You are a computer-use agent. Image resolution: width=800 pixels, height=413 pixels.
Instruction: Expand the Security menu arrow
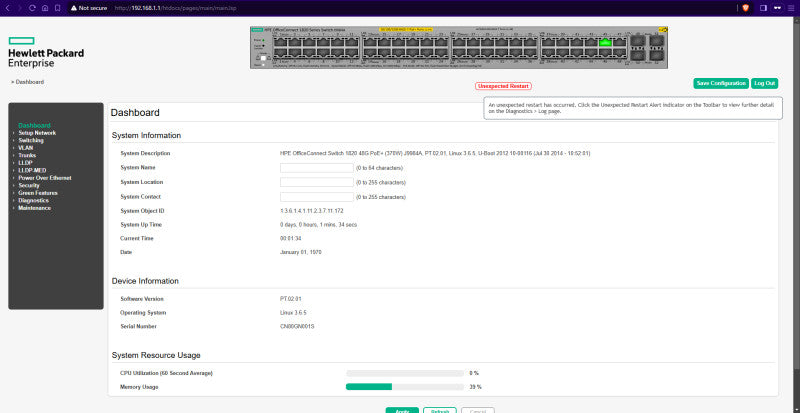(14, 185)
